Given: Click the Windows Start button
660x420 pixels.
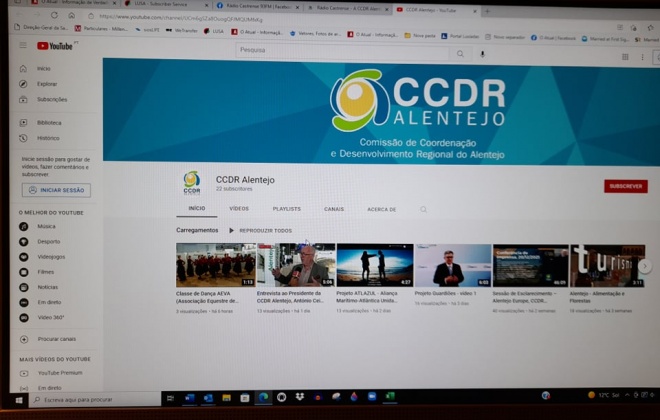Looking at the screenshot, I should pos(19,400).
